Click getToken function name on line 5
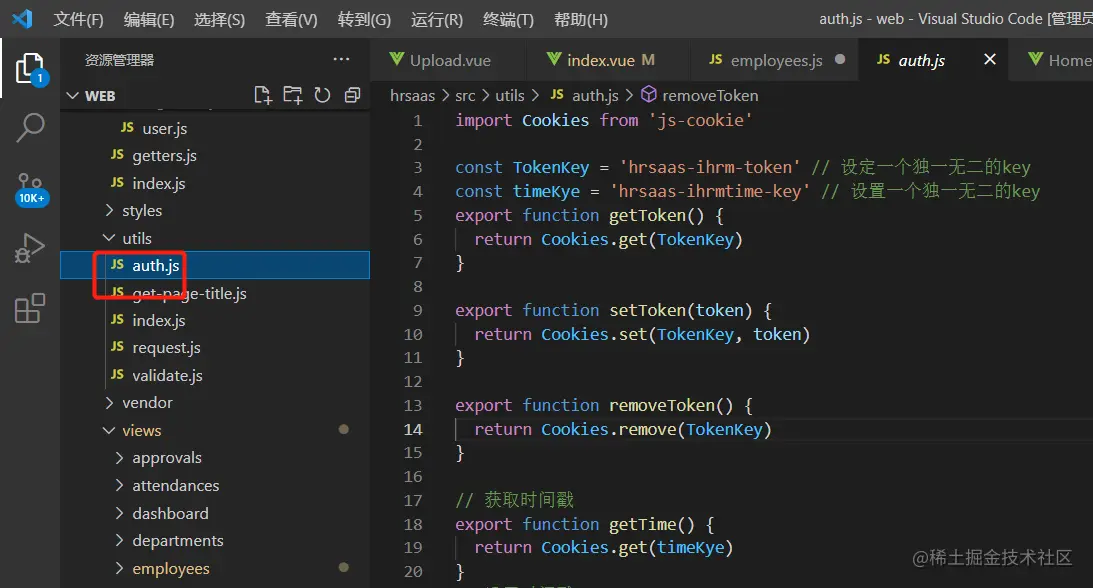 [648, 215]
